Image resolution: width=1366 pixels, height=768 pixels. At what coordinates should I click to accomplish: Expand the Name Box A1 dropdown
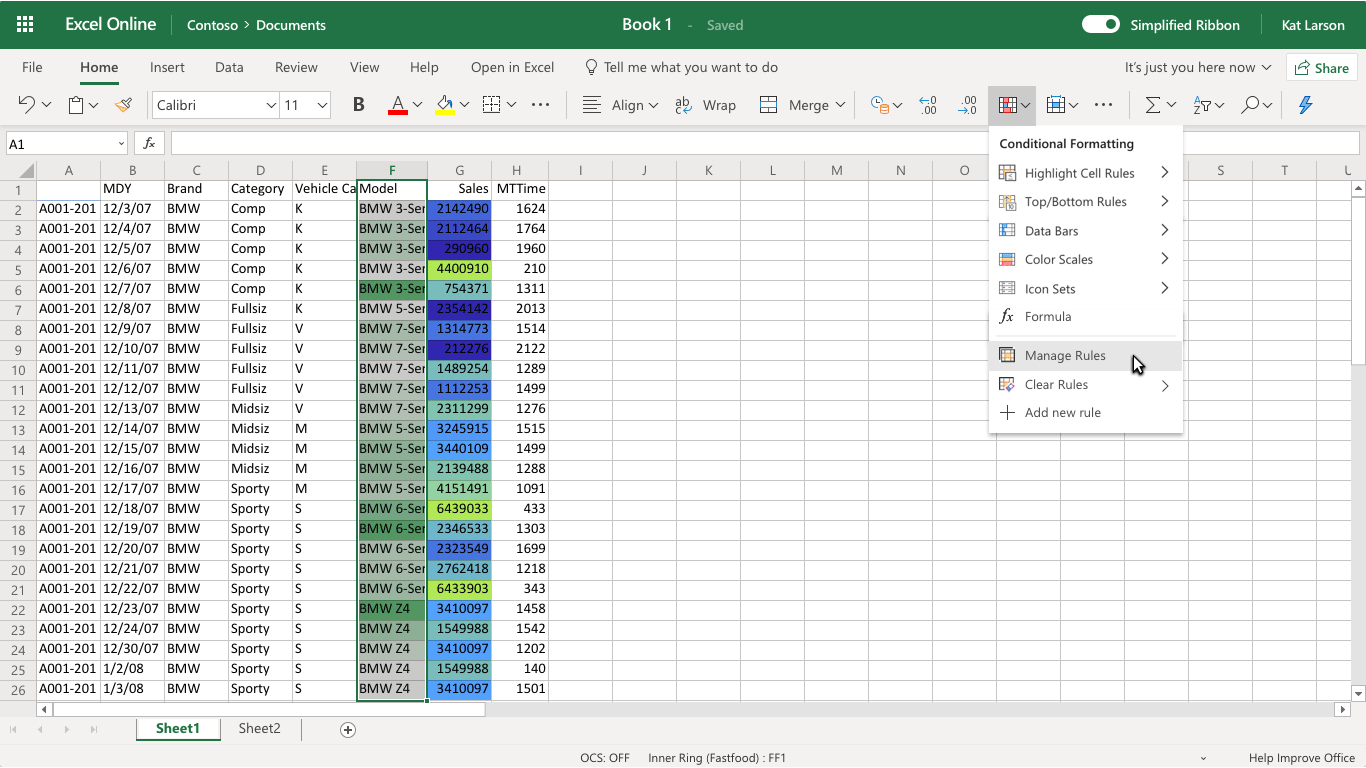pyautogui.click(x=121, y=144)
